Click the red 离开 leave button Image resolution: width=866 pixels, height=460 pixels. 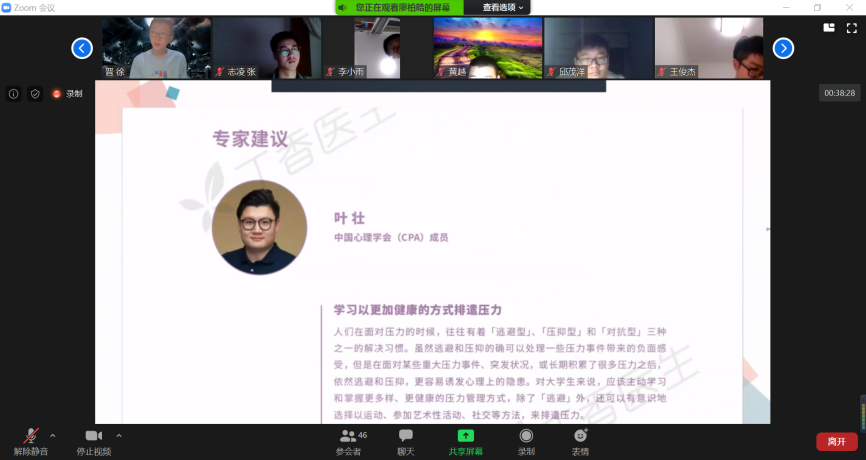click(836, 441)
